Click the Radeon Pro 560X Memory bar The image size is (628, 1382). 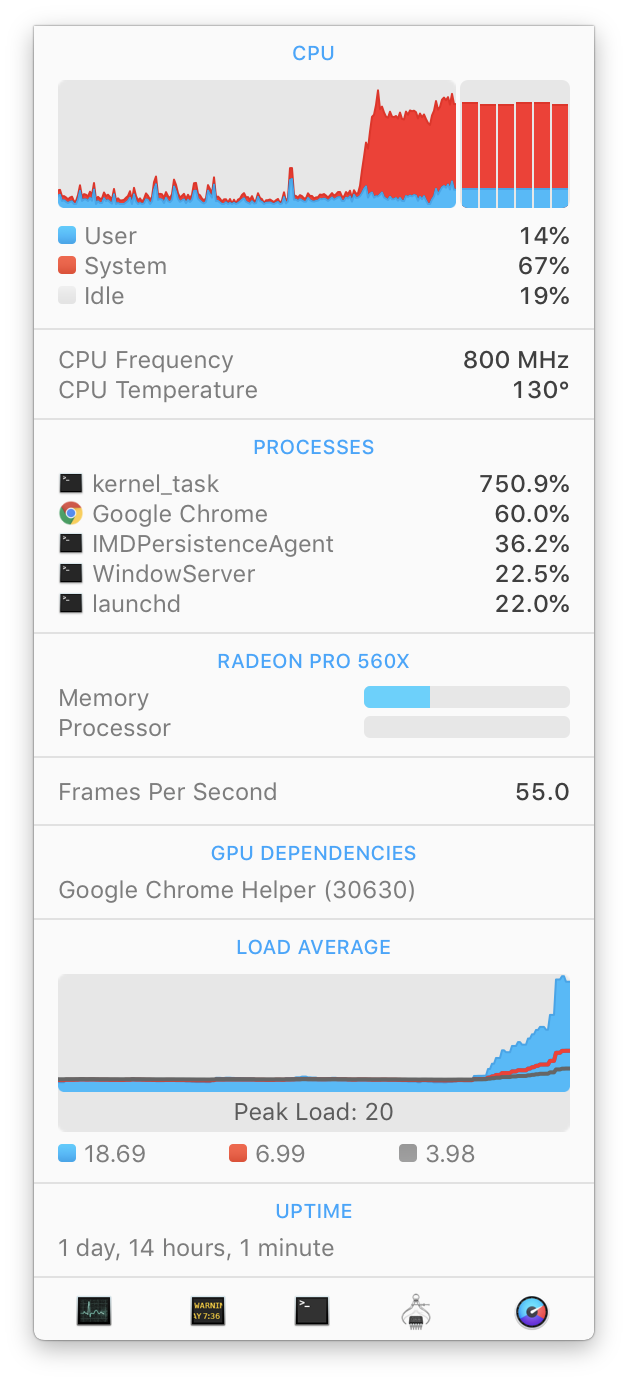467,697
